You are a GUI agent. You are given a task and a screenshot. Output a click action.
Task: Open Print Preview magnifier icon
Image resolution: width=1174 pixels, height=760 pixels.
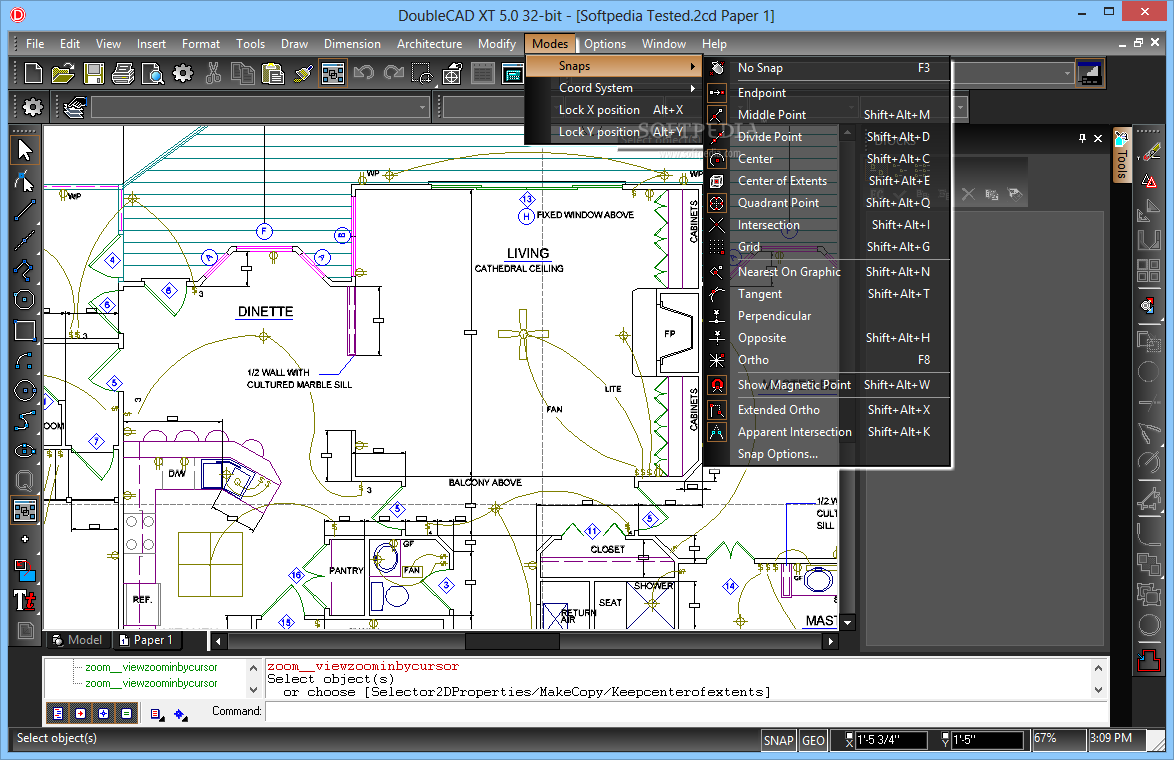click(153, 73)
